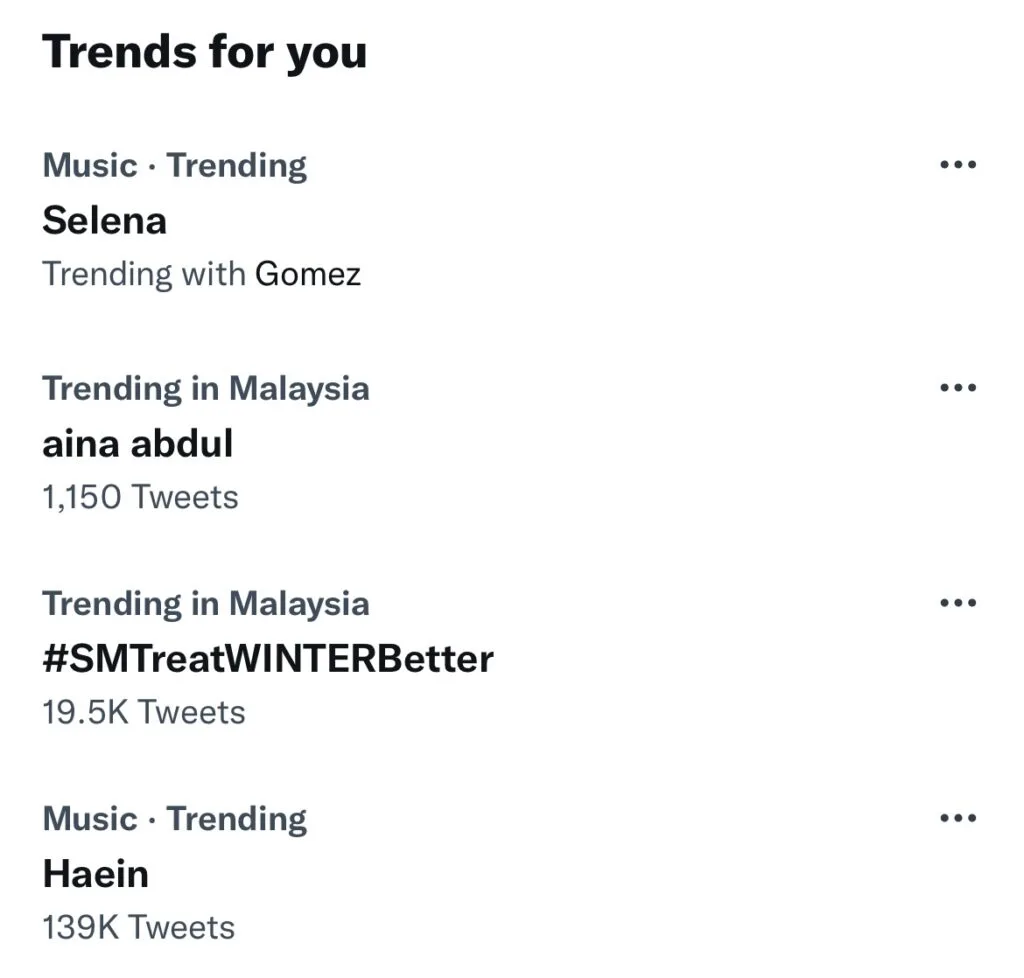The height and width of the screenshot is (978, 1024).
Task: Click the '1,150 Tweets' count
Action: [140, 496]
